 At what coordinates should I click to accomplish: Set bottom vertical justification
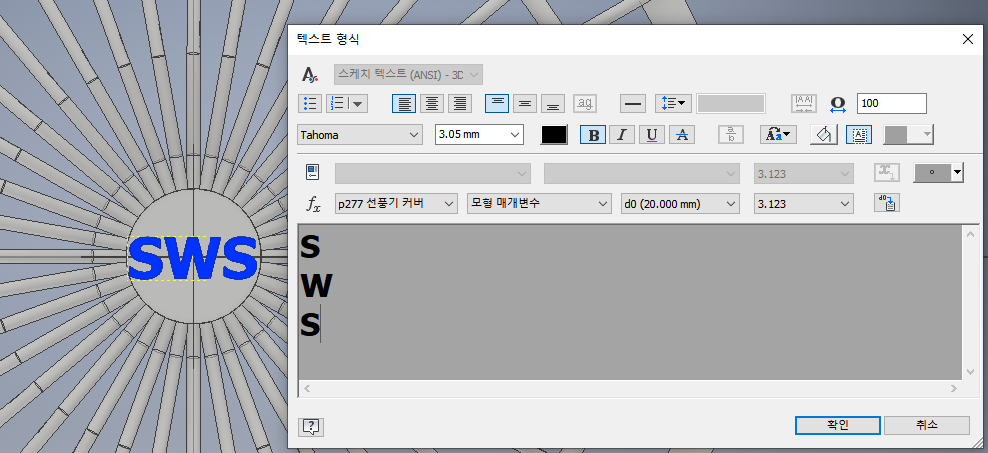point(553,103)
